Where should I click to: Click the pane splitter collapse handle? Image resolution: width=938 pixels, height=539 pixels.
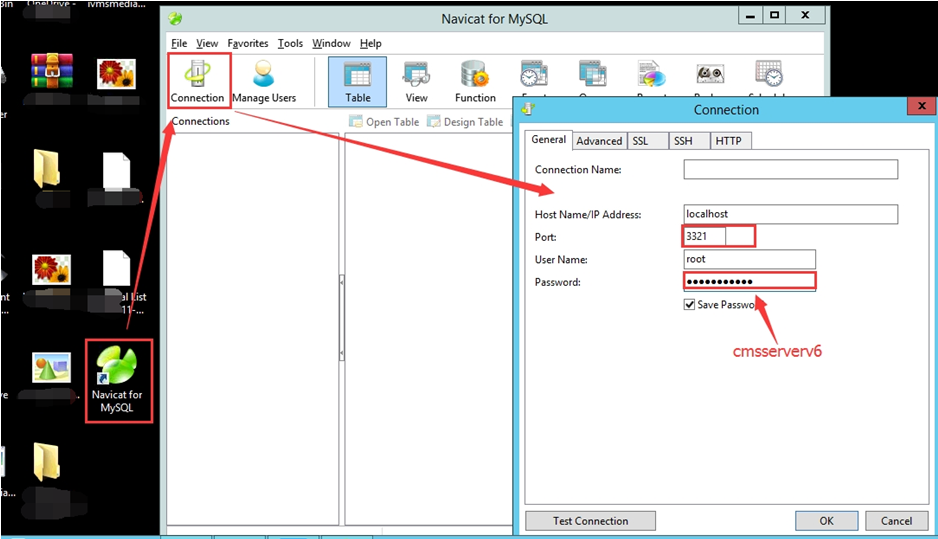pos(342,317)
